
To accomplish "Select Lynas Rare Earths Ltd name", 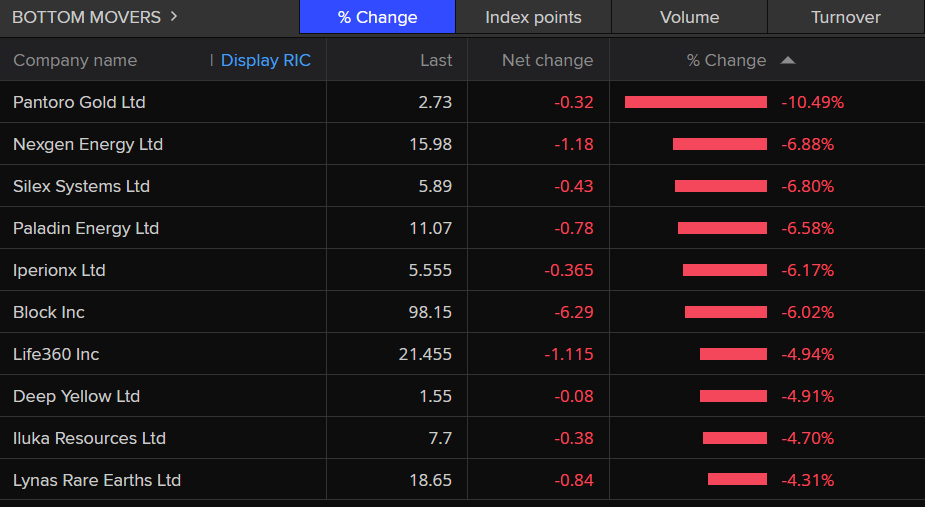I will pyautogui.click(x=97, y=480).
